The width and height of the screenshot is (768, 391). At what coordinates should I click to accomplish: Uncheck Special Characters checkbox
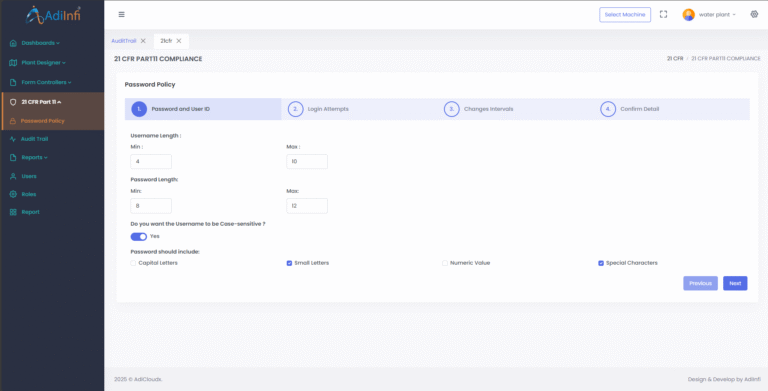(x=601, y=263)
